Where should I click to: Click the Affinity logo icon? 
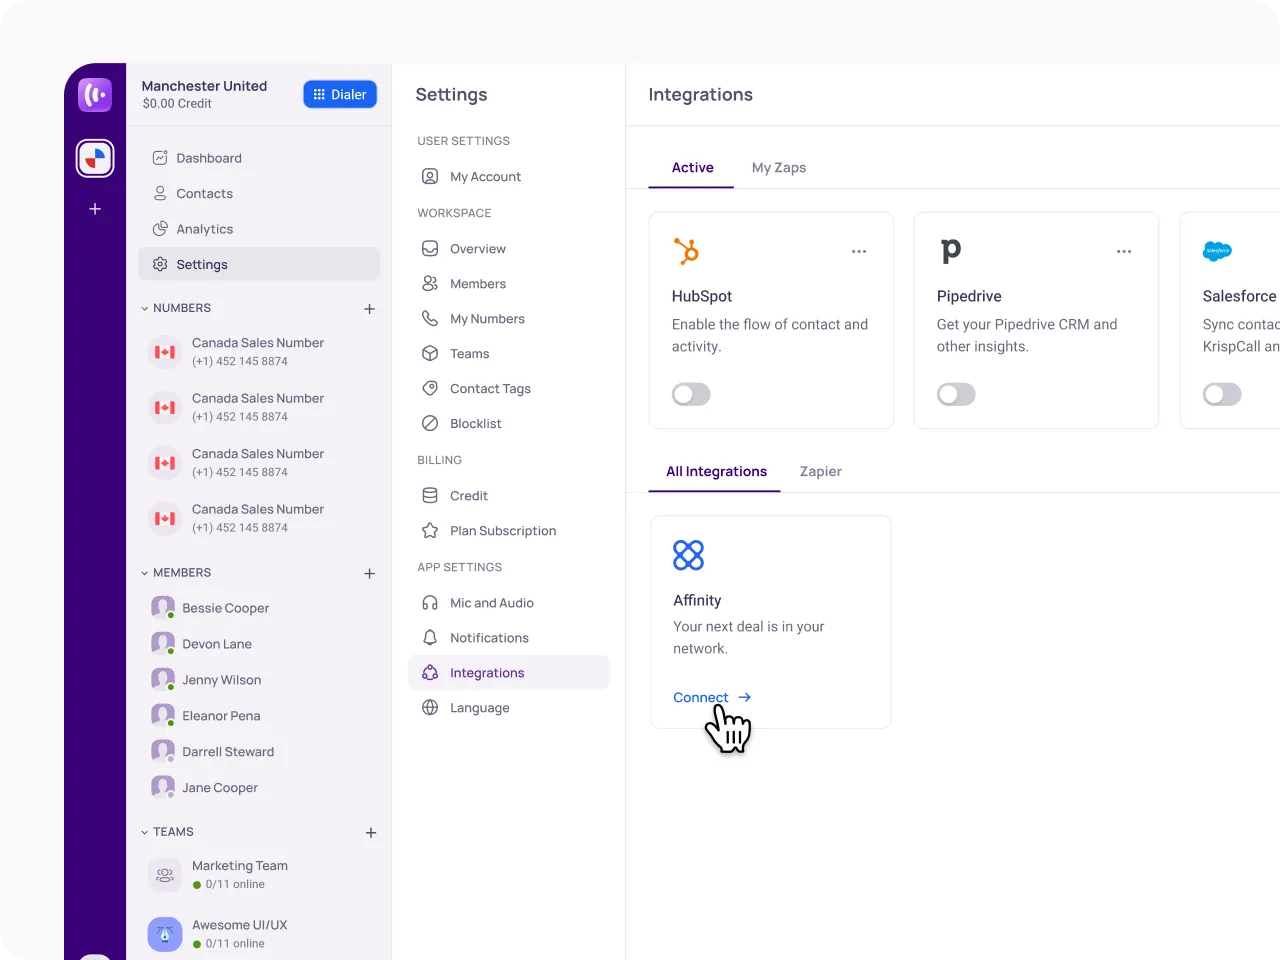689,555
